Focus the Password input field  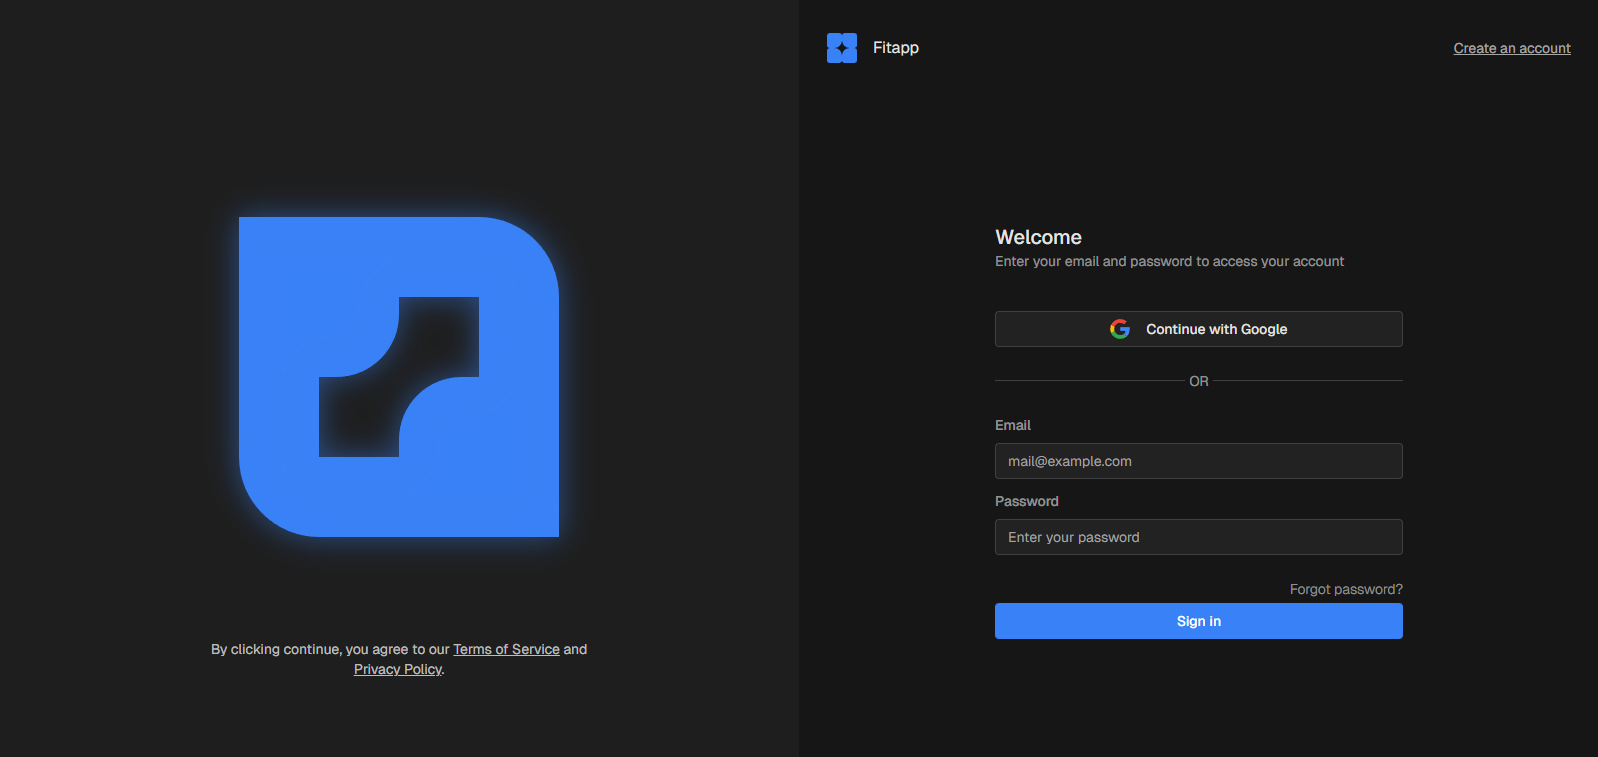pos(1198,537)
